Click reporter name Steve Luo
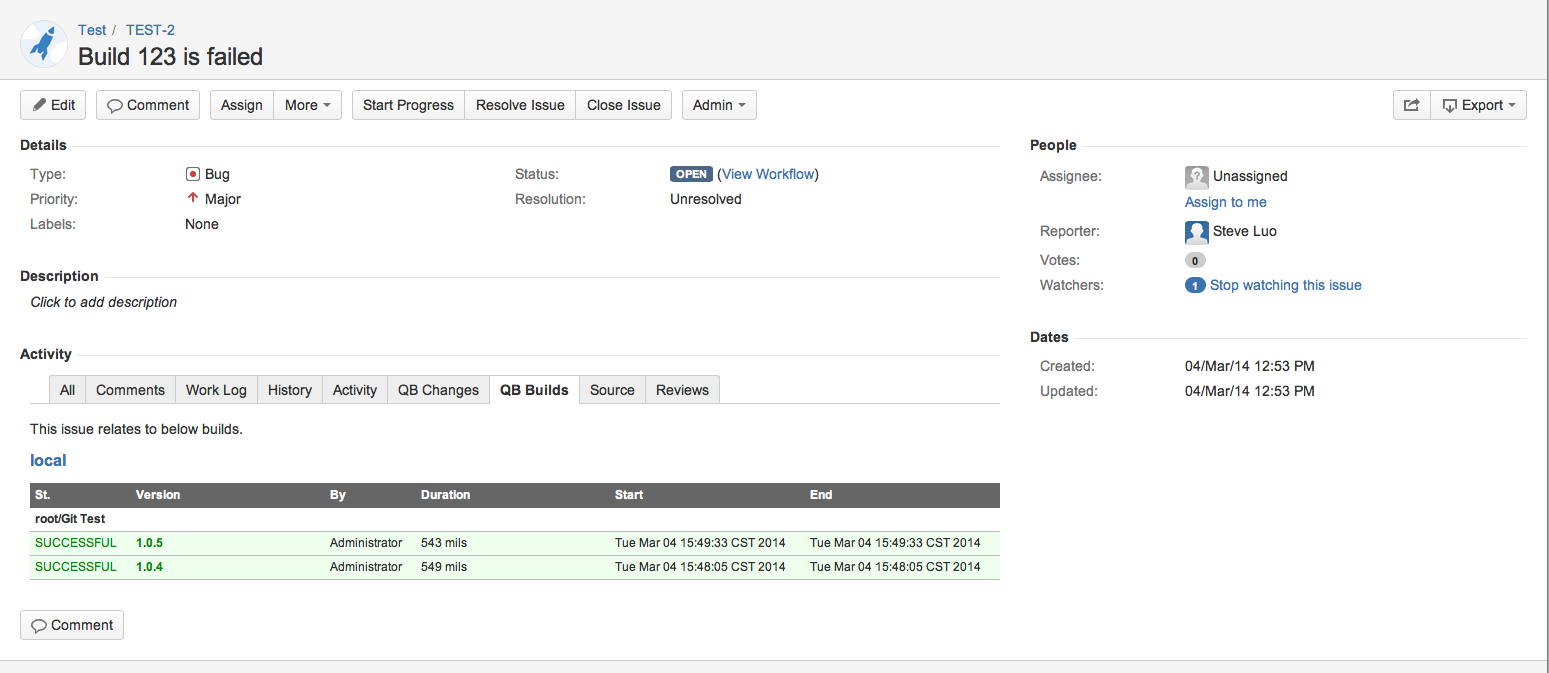 coord(1245,231)
